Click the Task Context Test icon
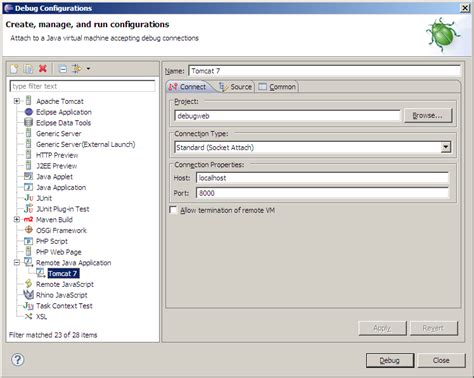The height and width of the screenshot is (378, 474). click(29, 305)
